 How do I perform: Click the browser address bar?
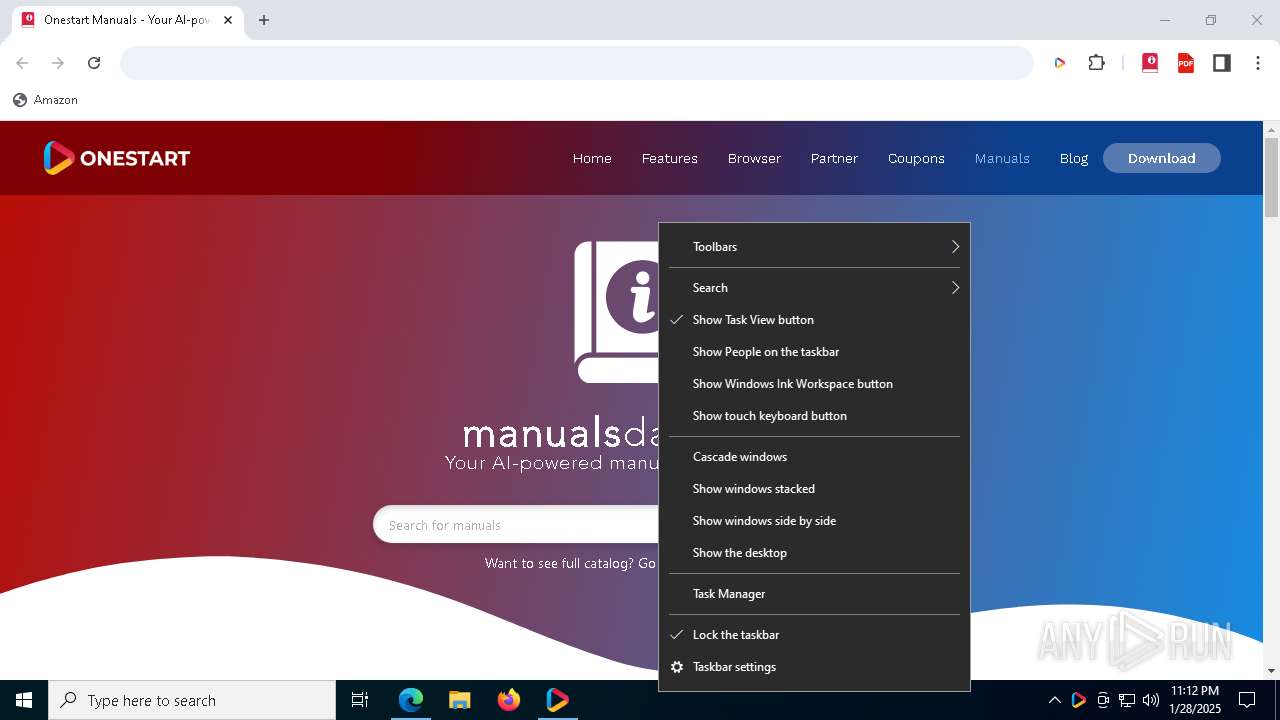click(x=577, y=63)
